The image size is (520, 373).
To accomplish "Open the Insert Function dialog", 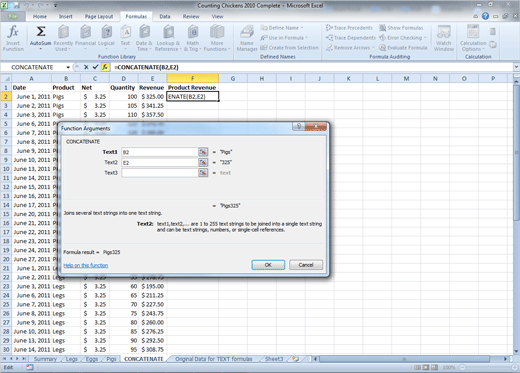I will coord(13,38).
